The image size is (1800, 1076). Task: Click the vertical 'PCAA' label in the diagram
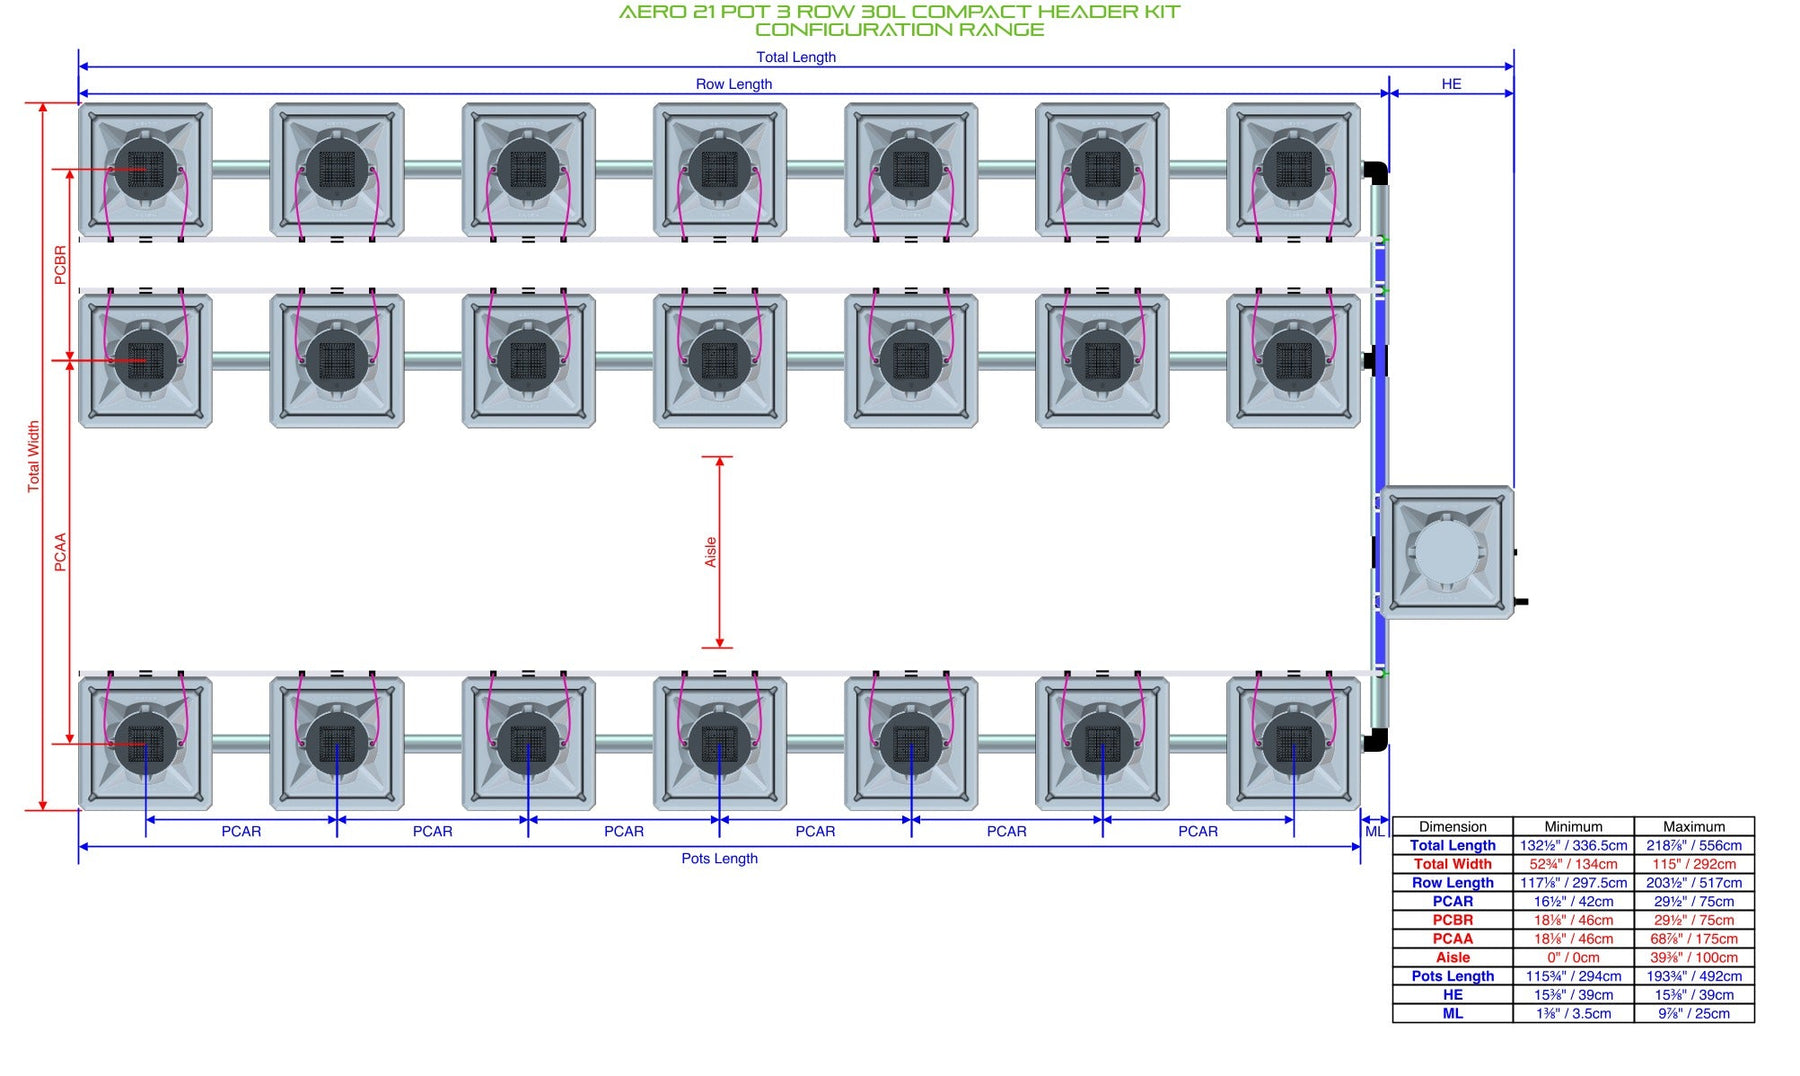coord(60,552)
